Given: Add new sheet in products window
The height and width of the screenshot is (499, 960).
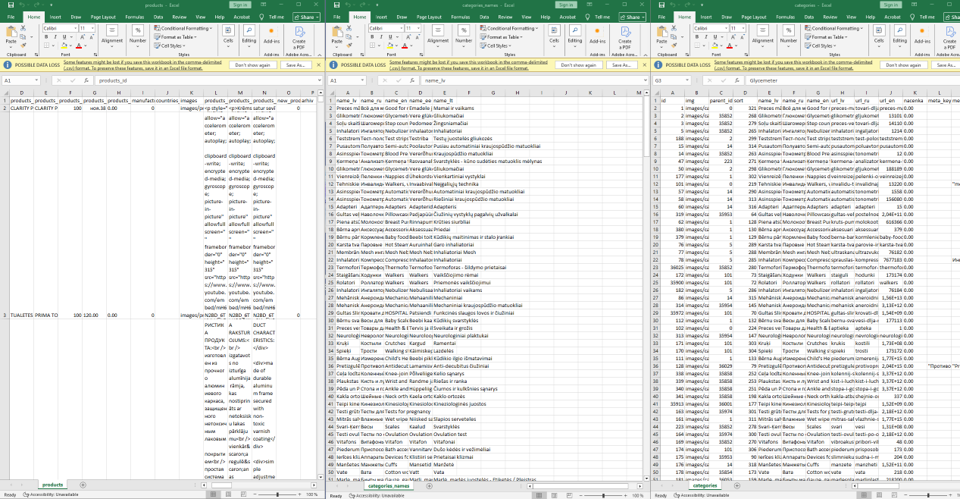Looking at the screenshot, I should [x=83, y=485].
